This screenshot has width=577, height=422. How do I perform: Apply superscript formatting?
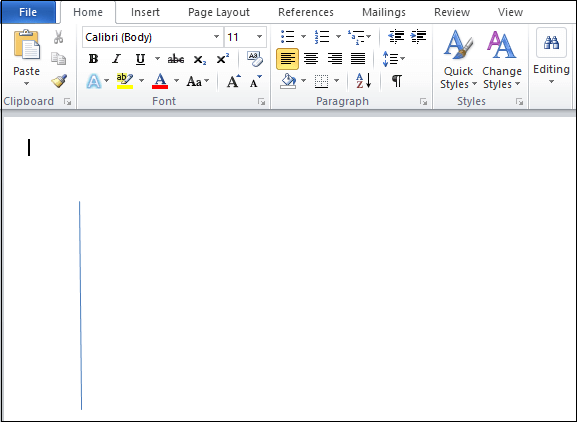[223, 59]
